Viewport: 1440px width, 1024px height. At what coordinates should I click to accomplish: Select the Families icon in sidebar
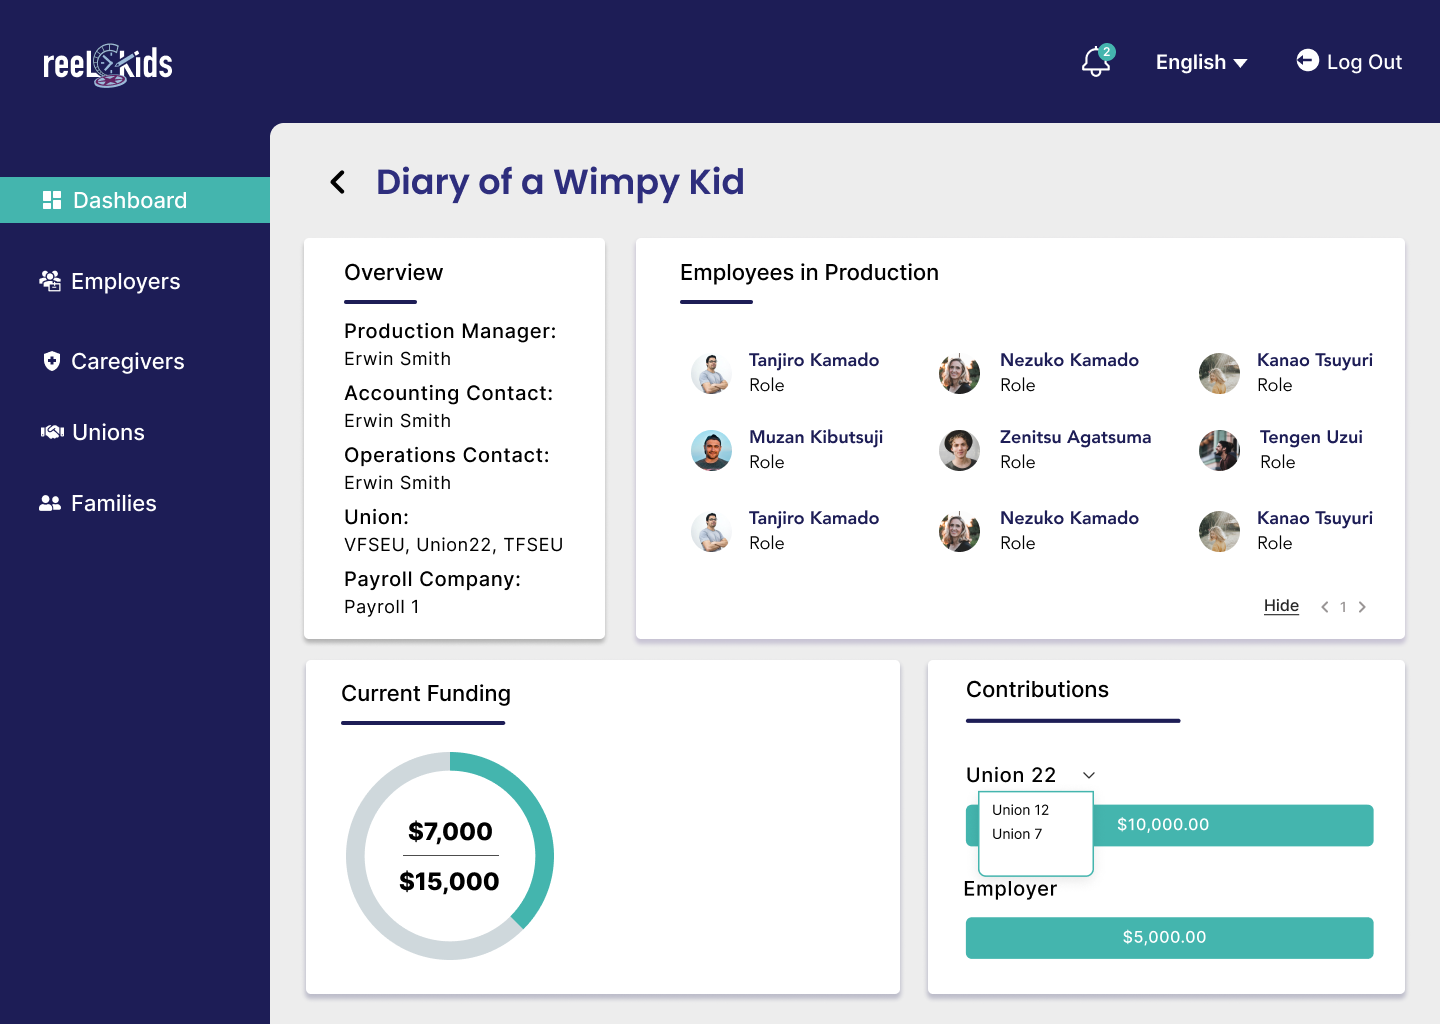(51, 503)
